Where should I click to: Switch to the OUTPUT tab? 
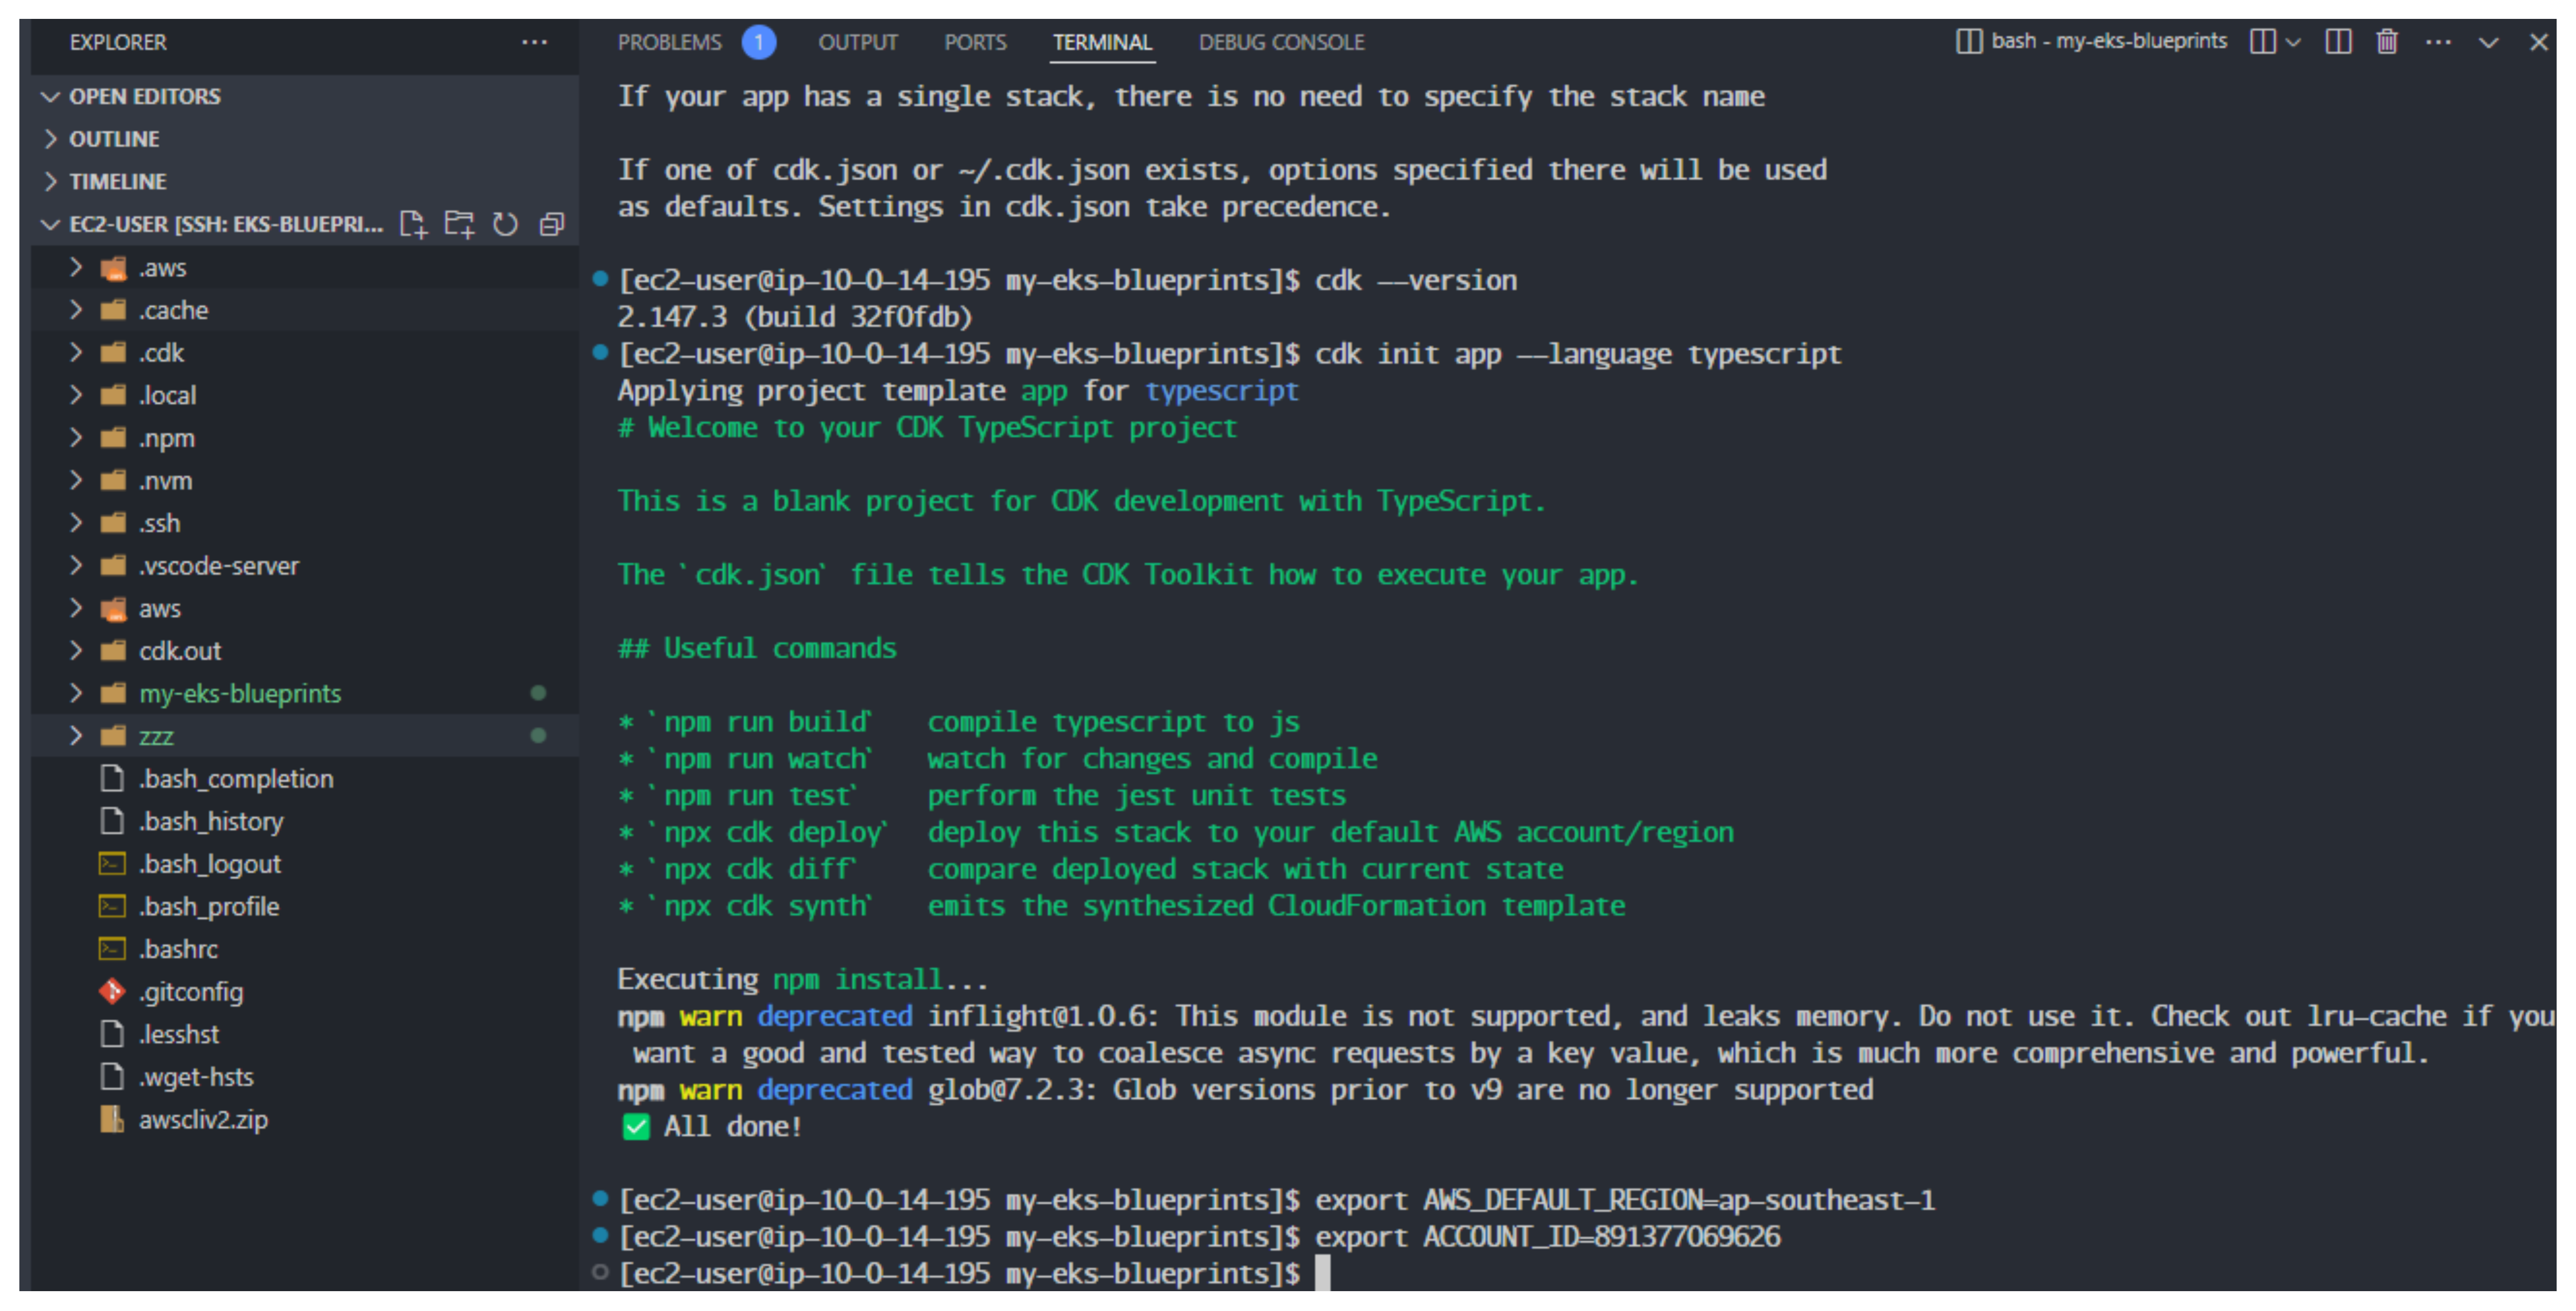pos(858,42)
